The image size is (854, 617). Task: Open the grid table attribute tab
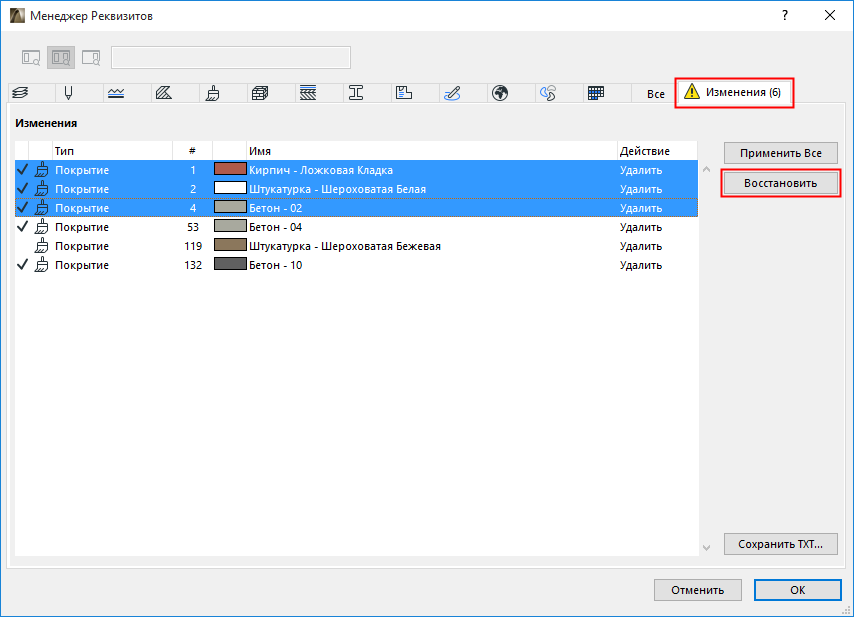[596, 93]
